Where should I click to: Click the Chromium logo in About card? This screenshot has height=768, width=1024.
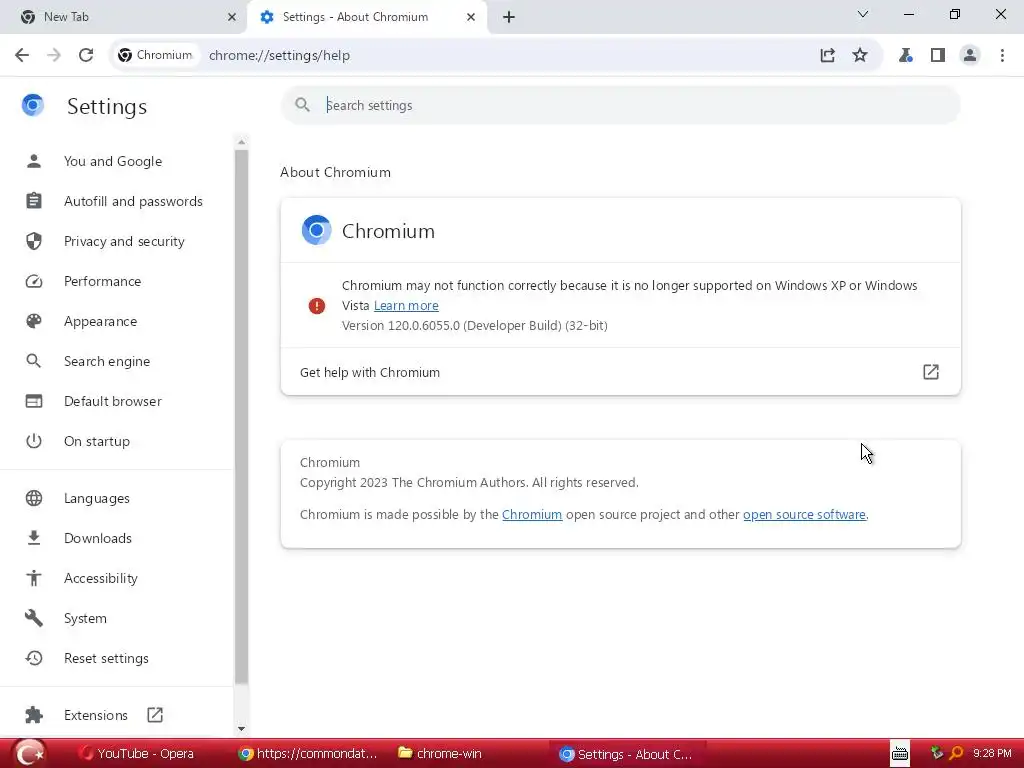[x=316, y=230]
